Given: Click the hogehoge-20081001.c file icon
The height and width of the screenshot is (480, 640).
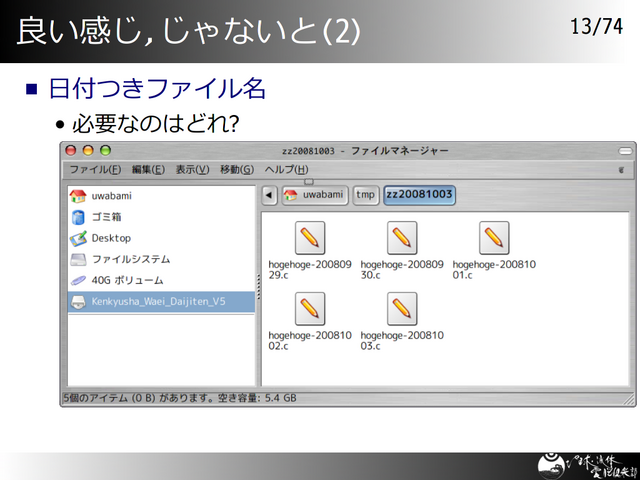Looking at the screenshot, I should (x=494, y=238).
